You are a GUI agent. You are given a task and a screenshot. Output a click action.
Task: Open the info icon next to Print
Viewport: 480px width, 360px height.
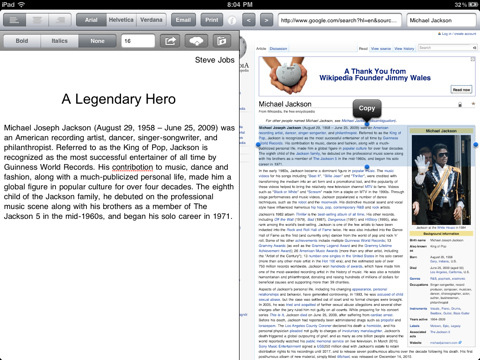click(x=232, y=20)
